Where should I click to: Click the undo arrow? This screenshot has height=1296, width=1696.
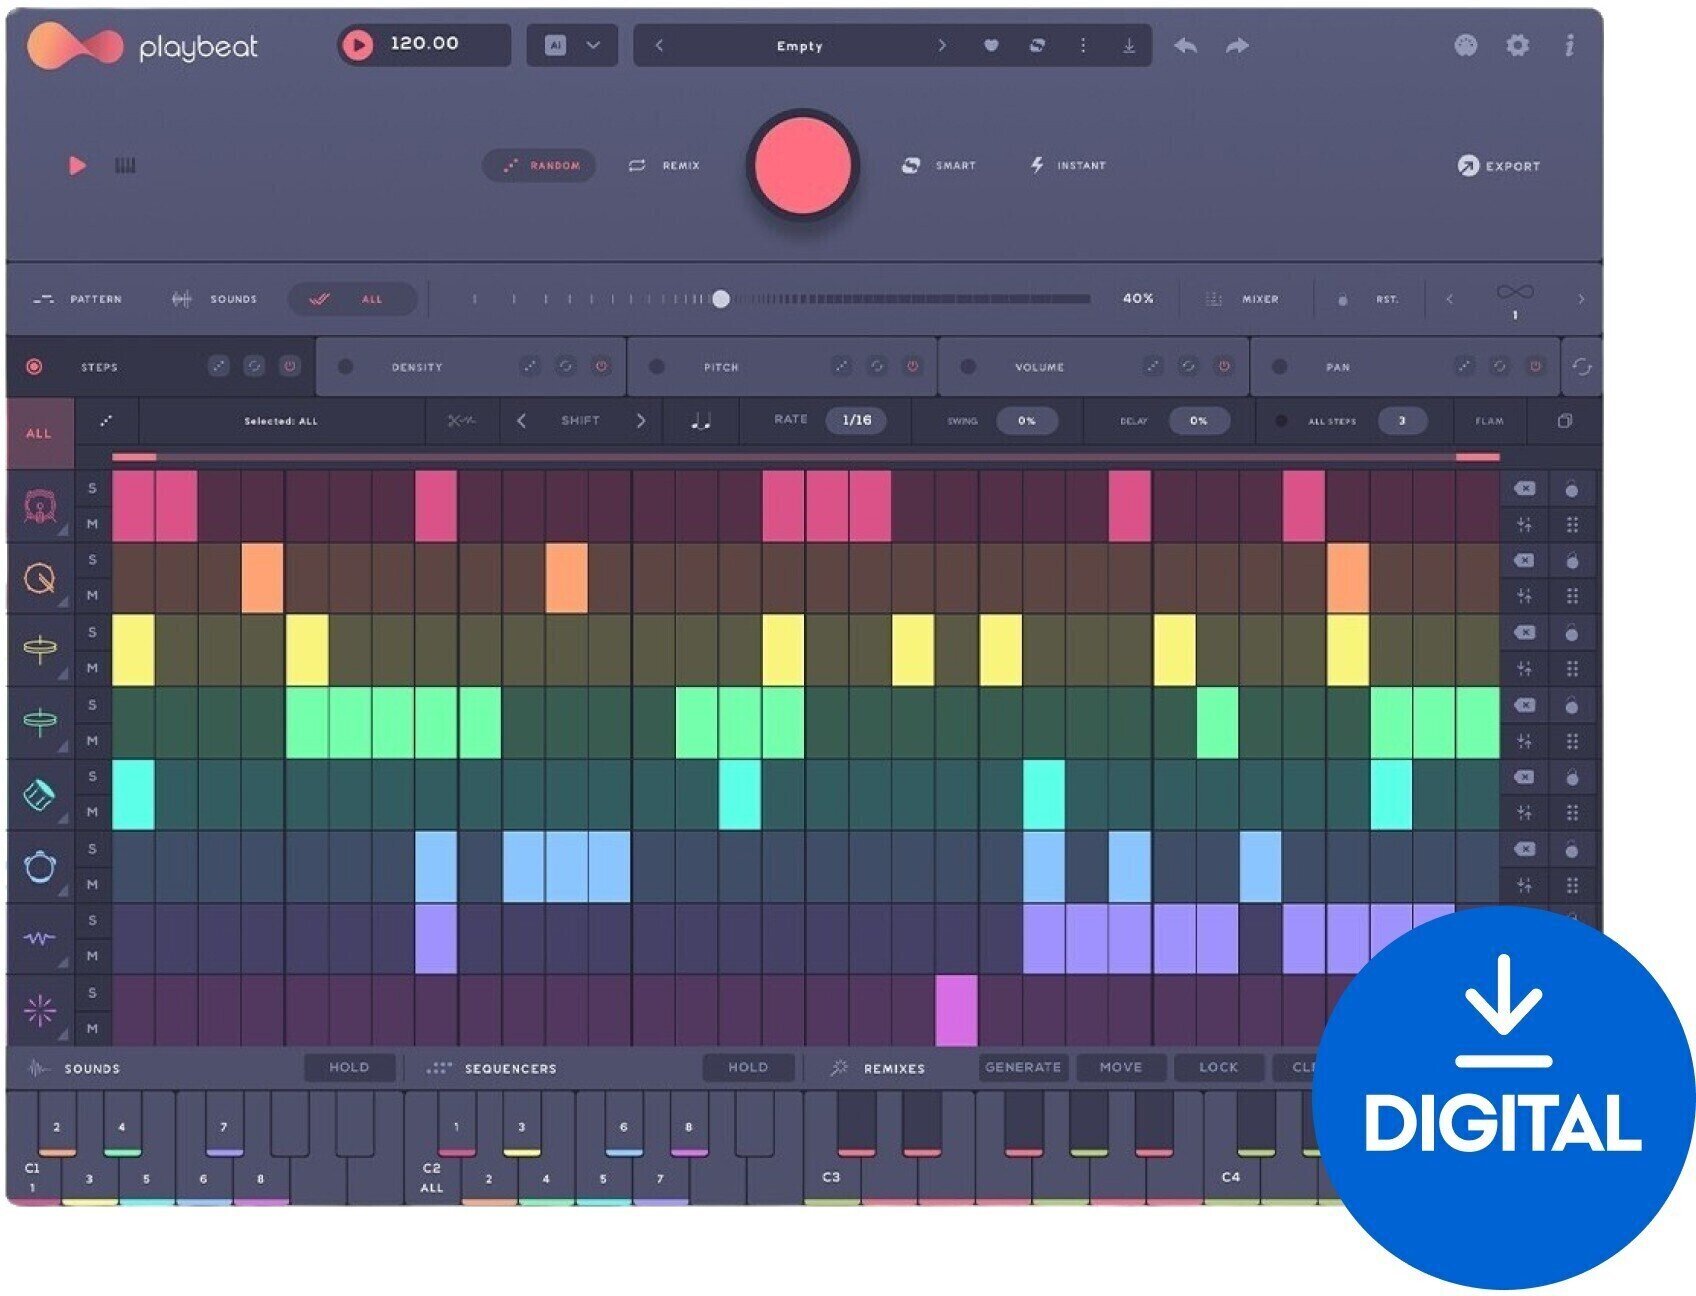tap(1185, 45)
